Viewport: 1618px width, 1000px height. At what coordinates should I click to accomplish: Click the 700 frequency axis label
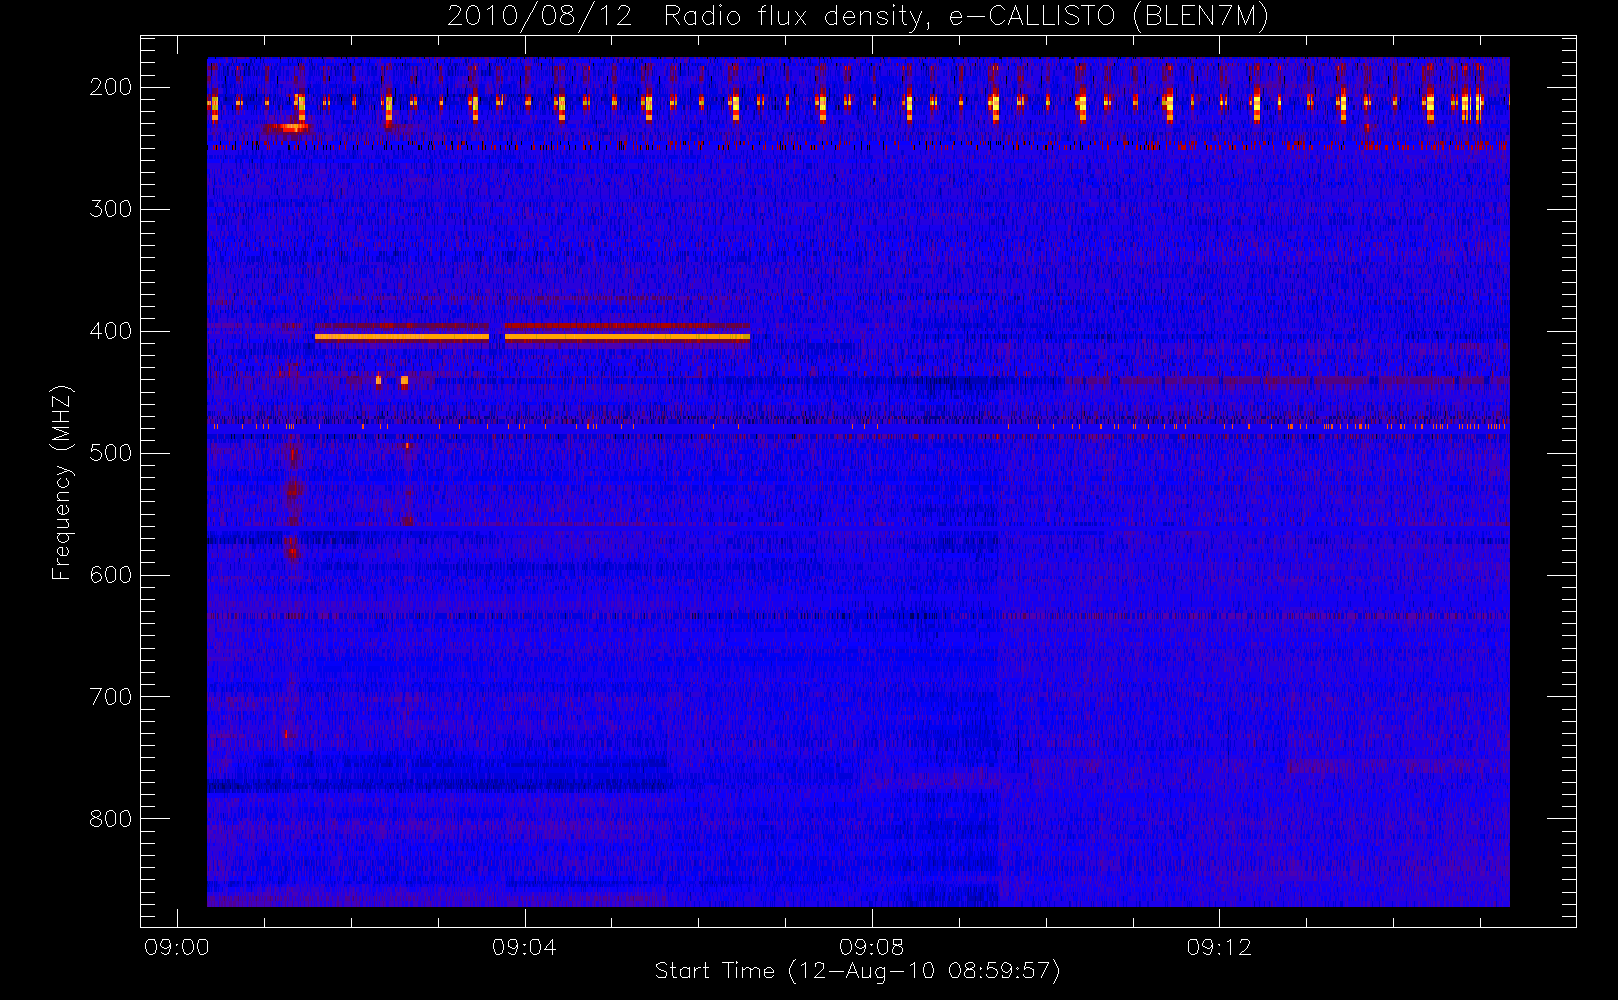point(111,697)
